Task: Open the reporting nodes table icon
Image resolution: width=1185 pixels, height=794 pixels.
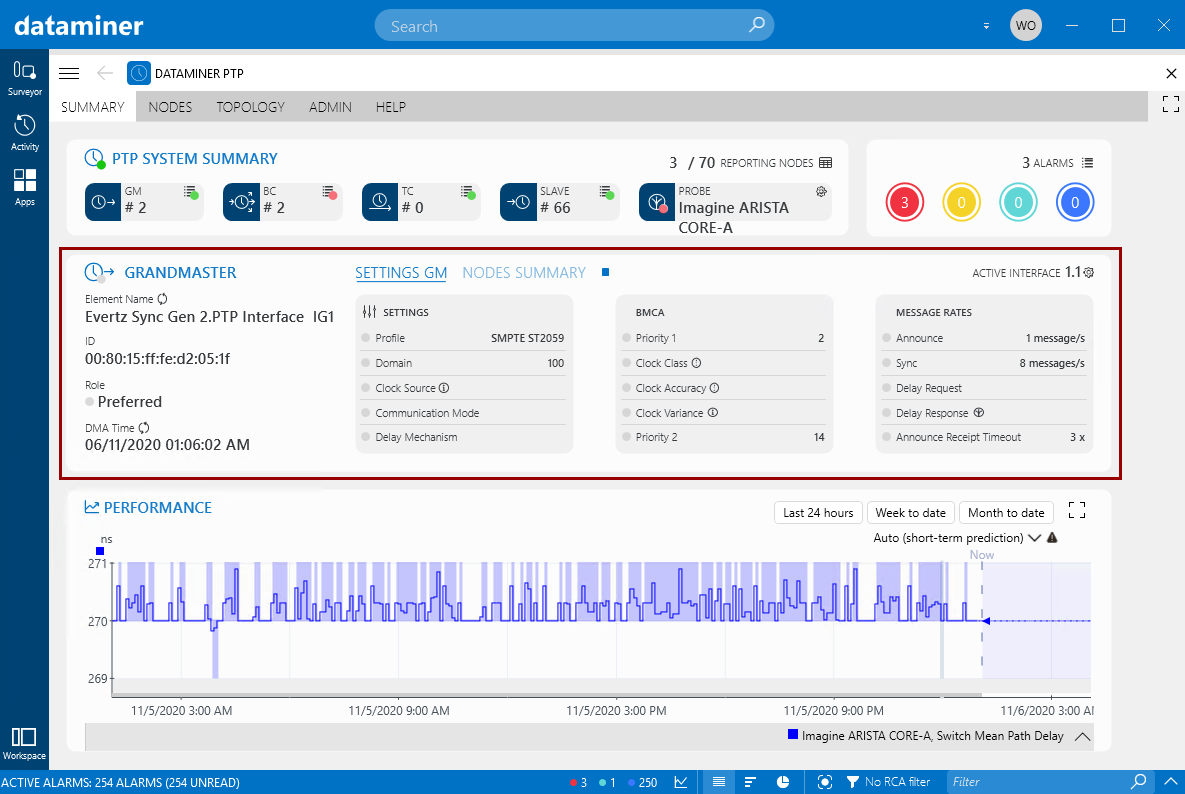Action: tap(825, 163)
